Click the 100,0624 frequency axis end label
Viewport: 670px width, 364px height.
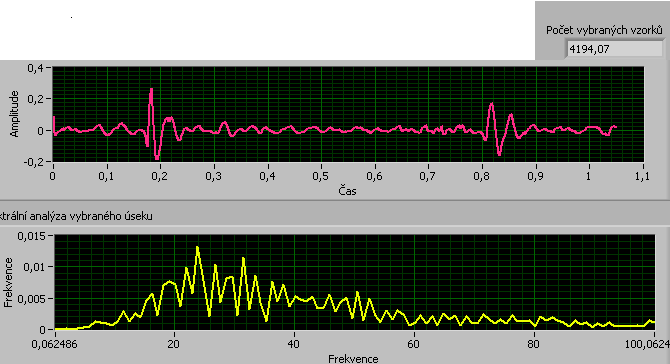click(647, 344)
